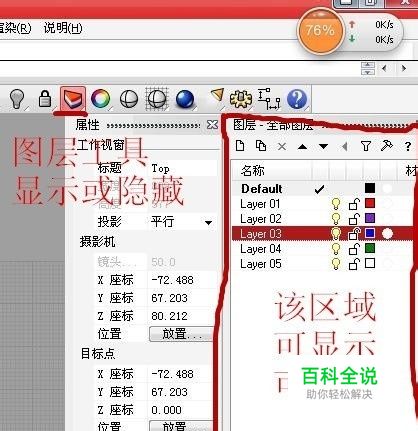
Task: Change Layer 02 purple color swatch
Action: pos(370,218)
